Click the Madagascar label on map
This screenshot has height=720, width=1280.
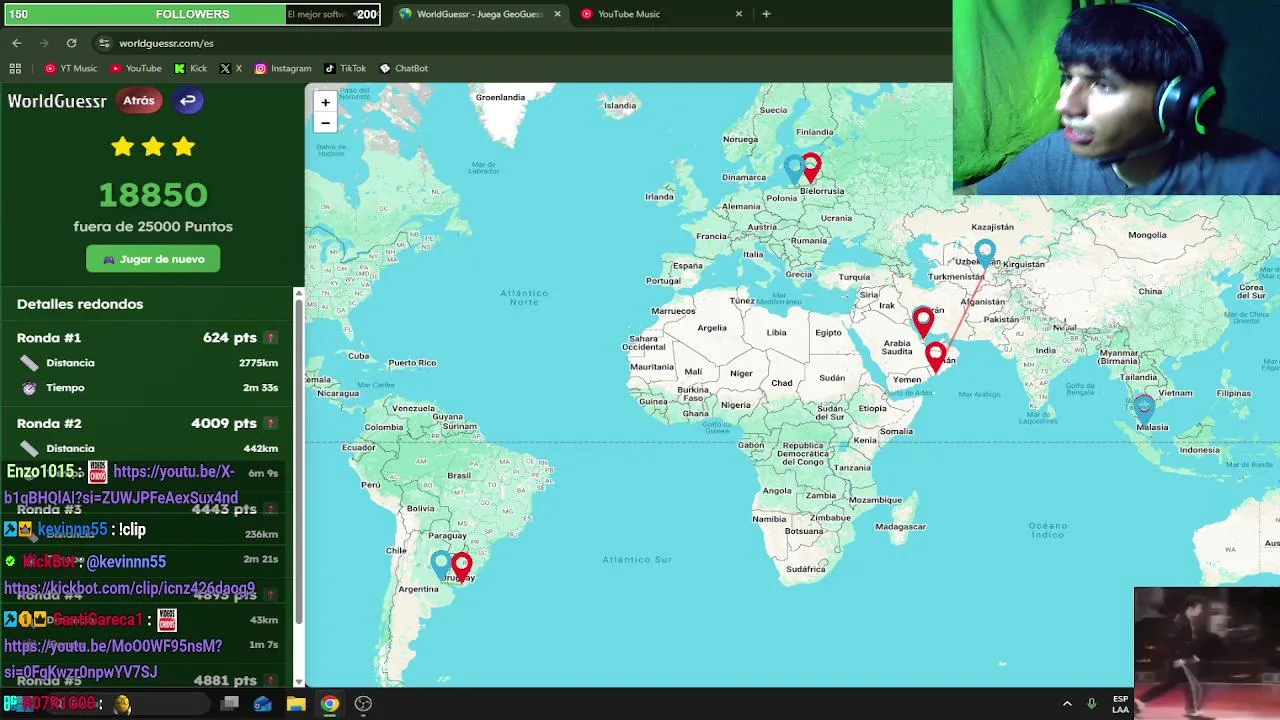(x=900, y=526)
